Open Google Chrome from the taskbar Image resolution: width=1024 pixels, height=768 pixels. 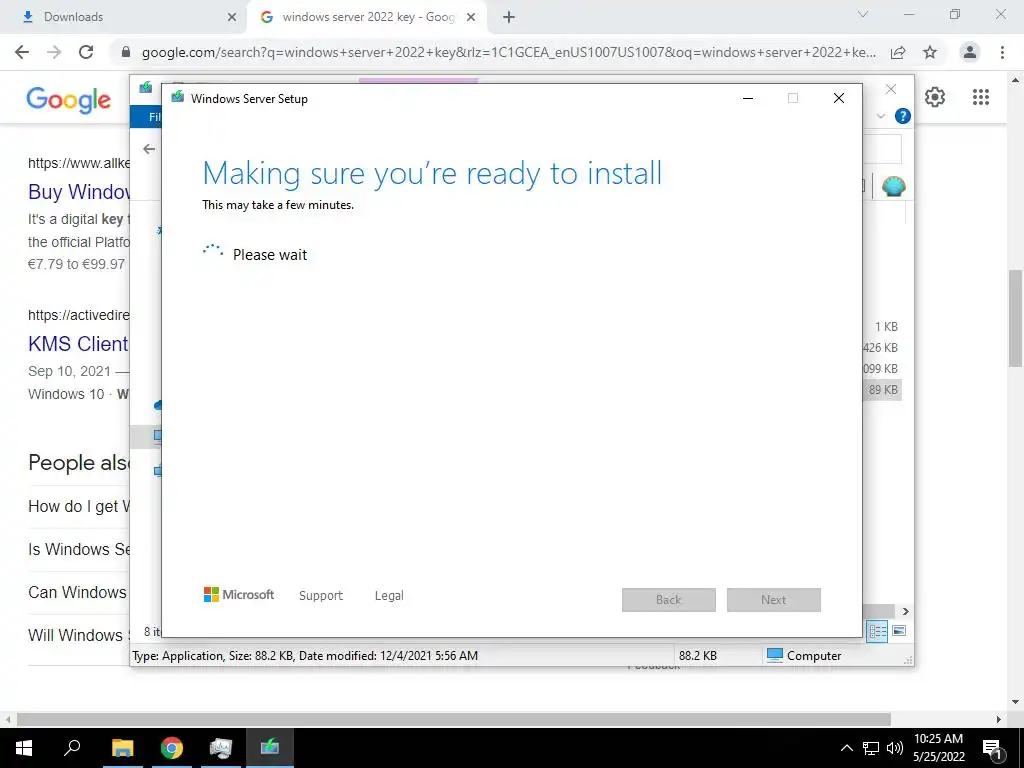[x=172, y=748]
